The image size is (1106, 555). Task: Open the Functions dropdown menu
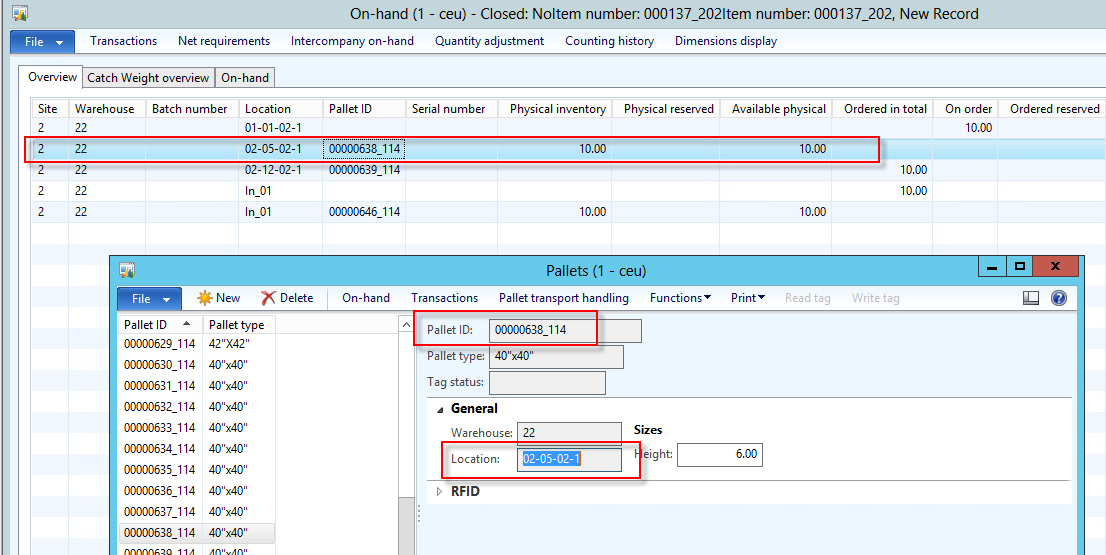click(680, 298)
